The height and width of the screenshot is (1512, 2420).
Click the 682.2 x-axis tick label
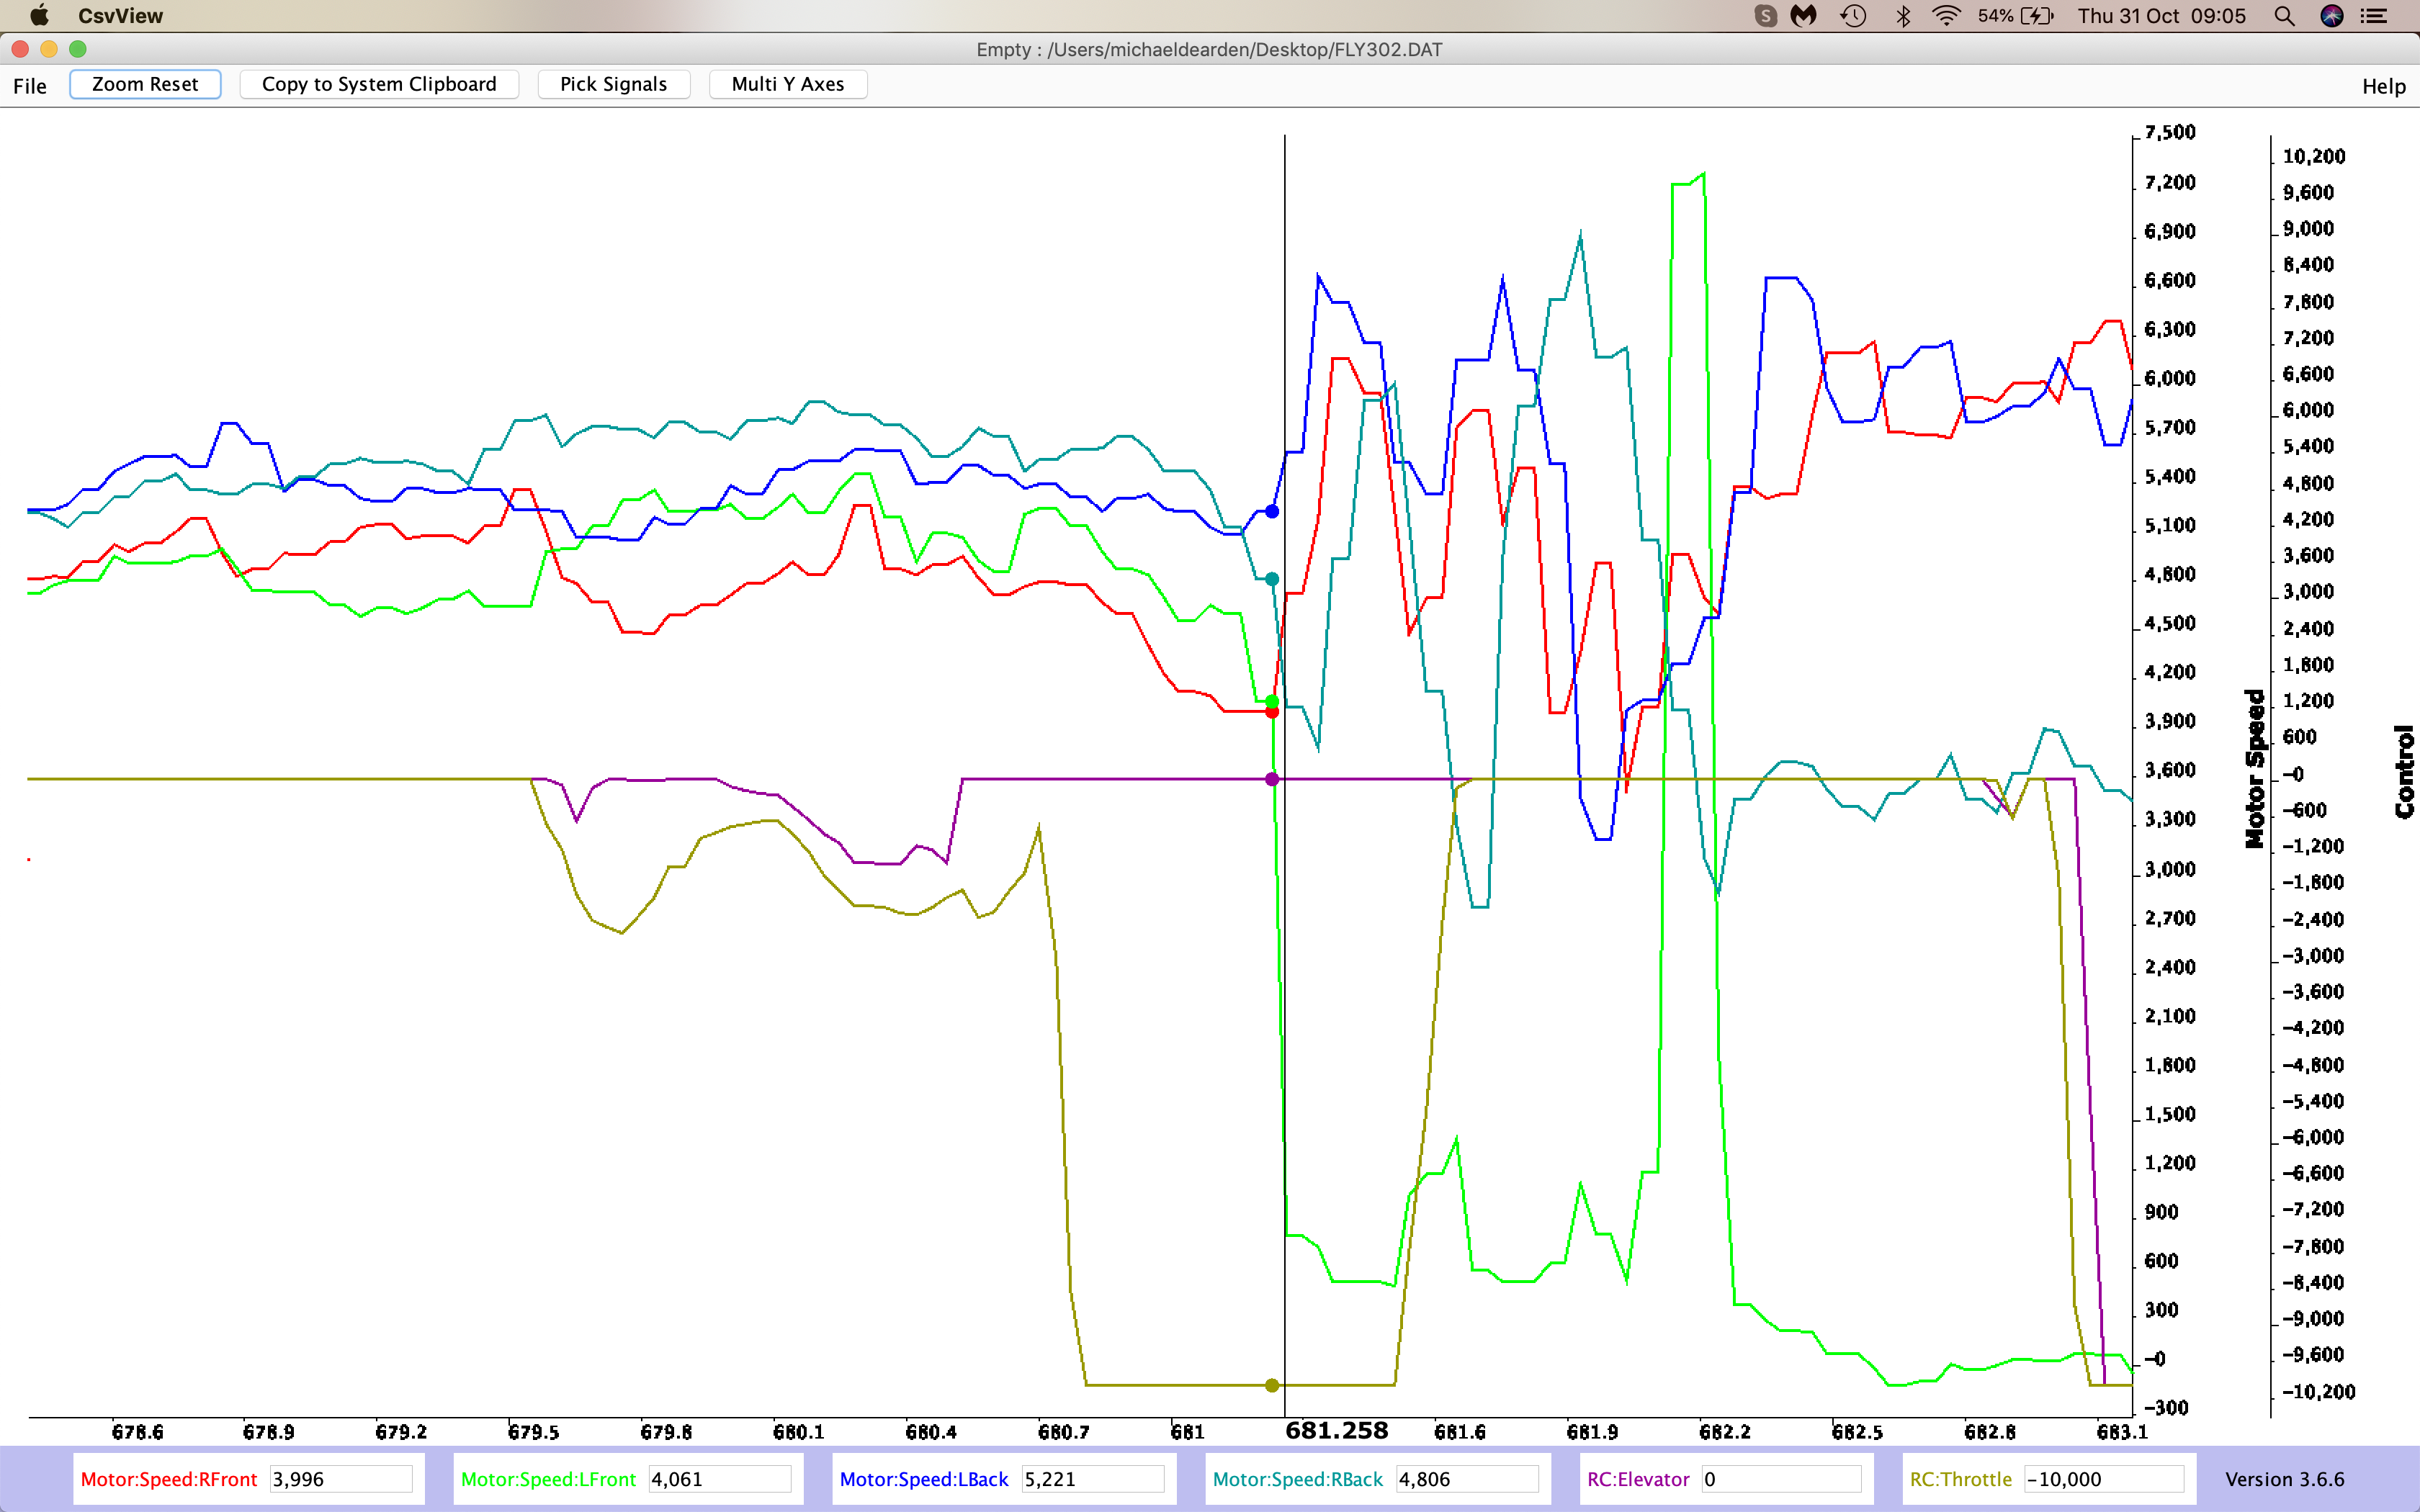click(x=1724, y=1432)
